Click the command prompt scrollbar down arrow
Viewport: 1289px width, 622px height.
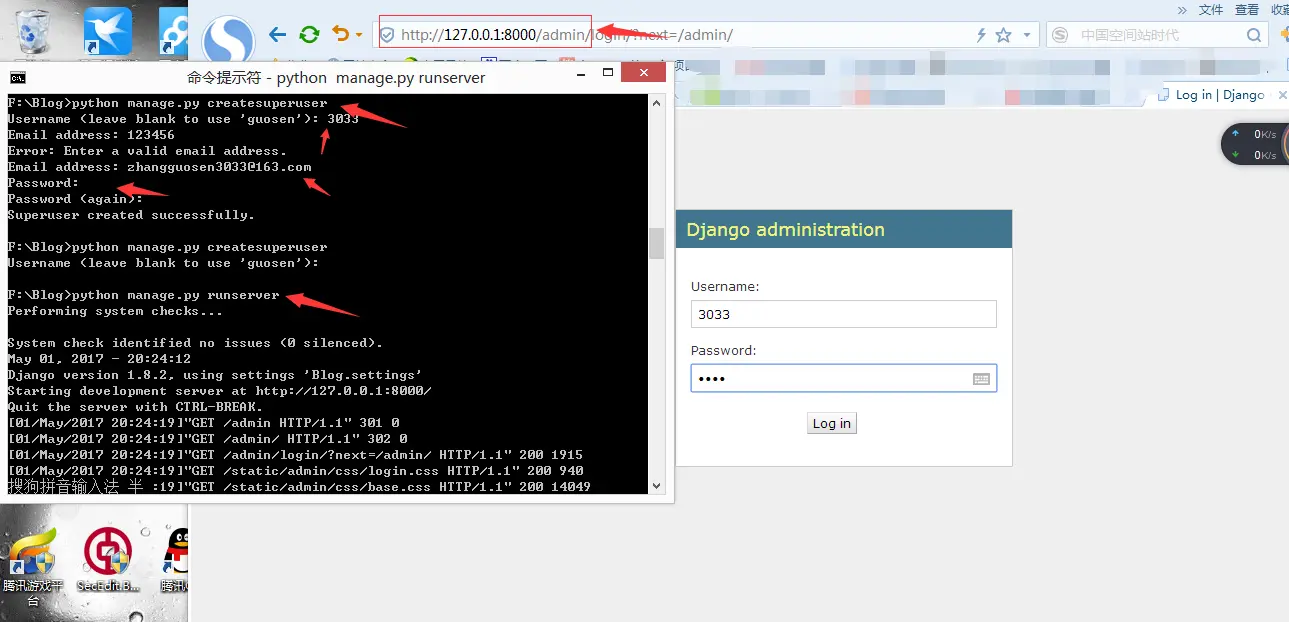(x=657, y=486)
